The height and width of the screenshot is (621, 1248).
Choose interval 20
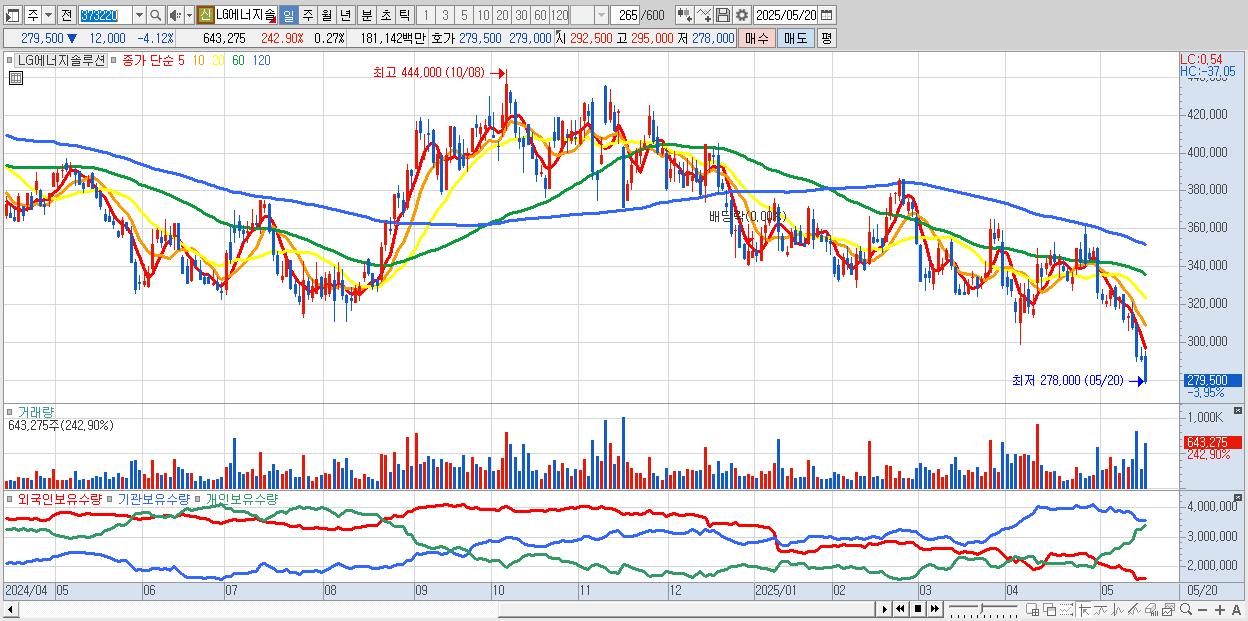tap(502, 15)
